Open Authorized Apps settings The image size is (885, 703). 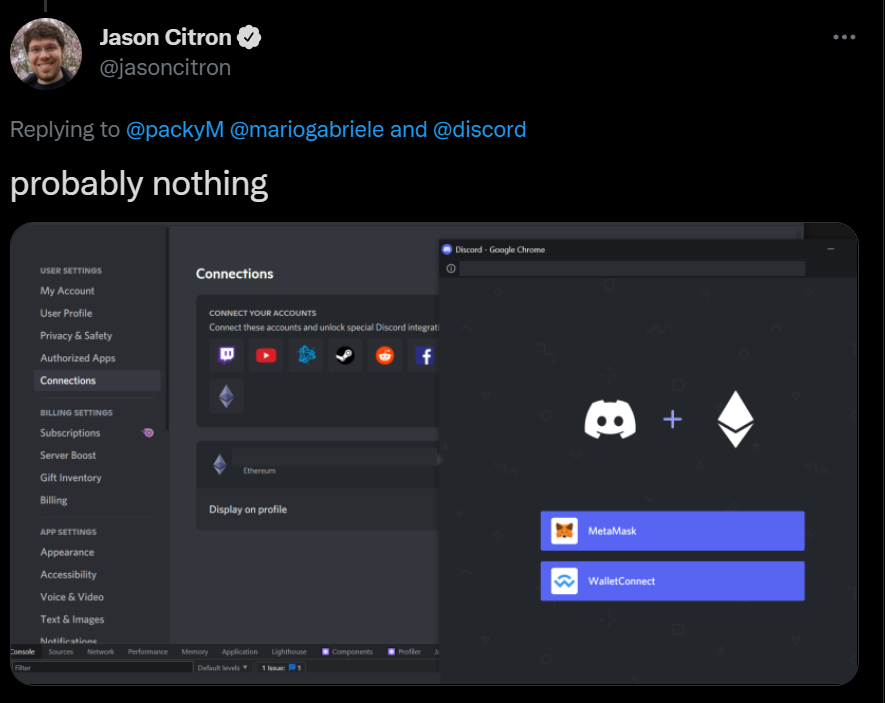[x=78, y=358]
